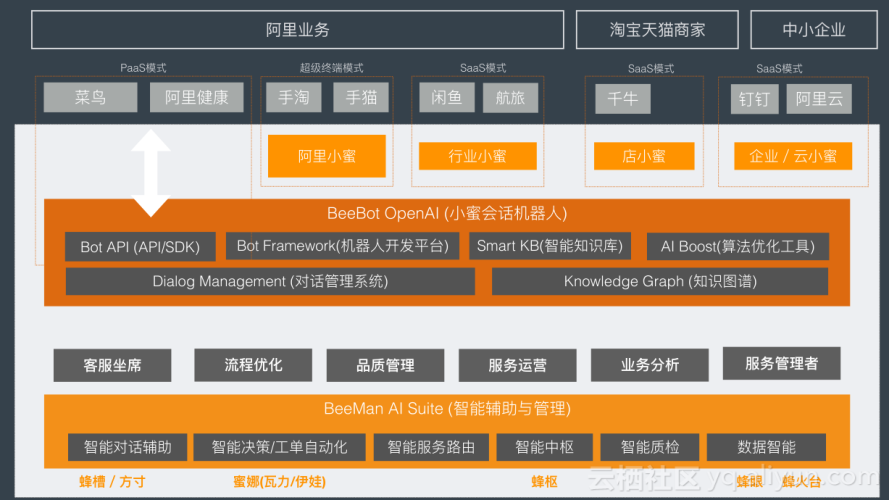Screen dimensions: 889x500
Task: Select the Smart KB(智能知识库) box
Action: tap(550, 245)
